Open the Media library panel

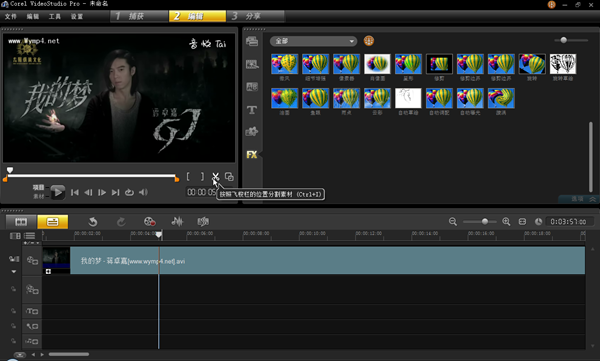pos(252,41)
